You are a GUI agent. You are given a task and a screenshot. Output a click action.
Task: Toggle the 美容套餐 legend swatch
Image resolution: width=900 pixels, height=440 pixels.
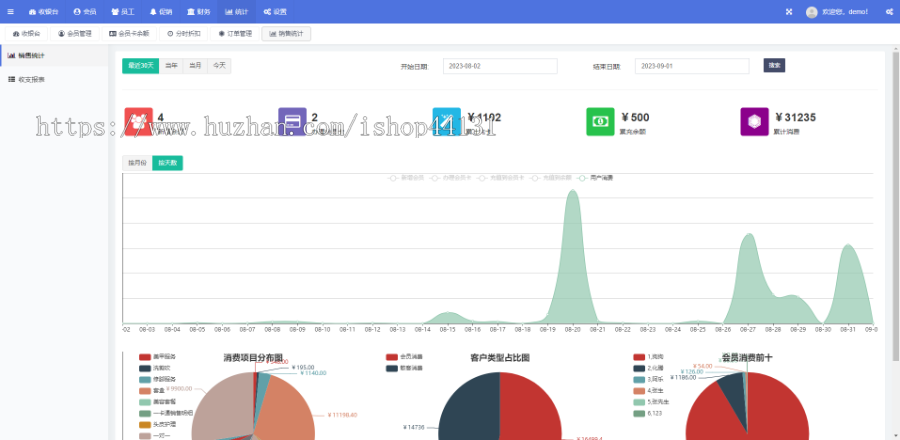(x=145, y=402)
